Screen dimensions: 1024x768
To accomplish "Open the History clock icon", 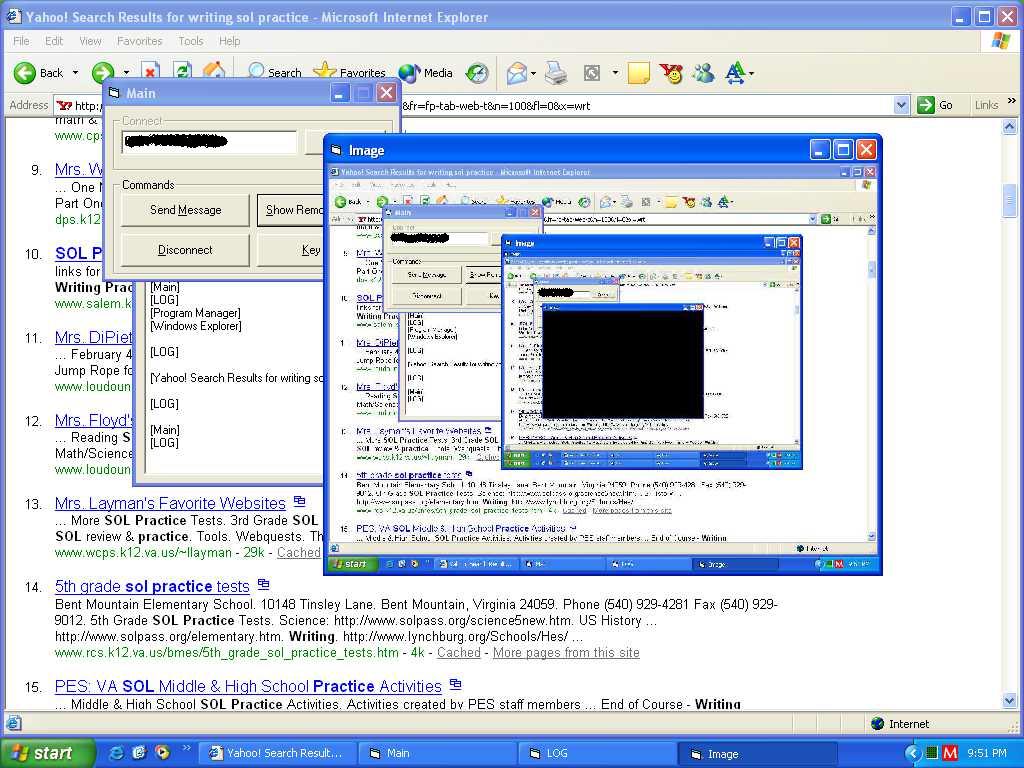I will (x=477, y=73).
